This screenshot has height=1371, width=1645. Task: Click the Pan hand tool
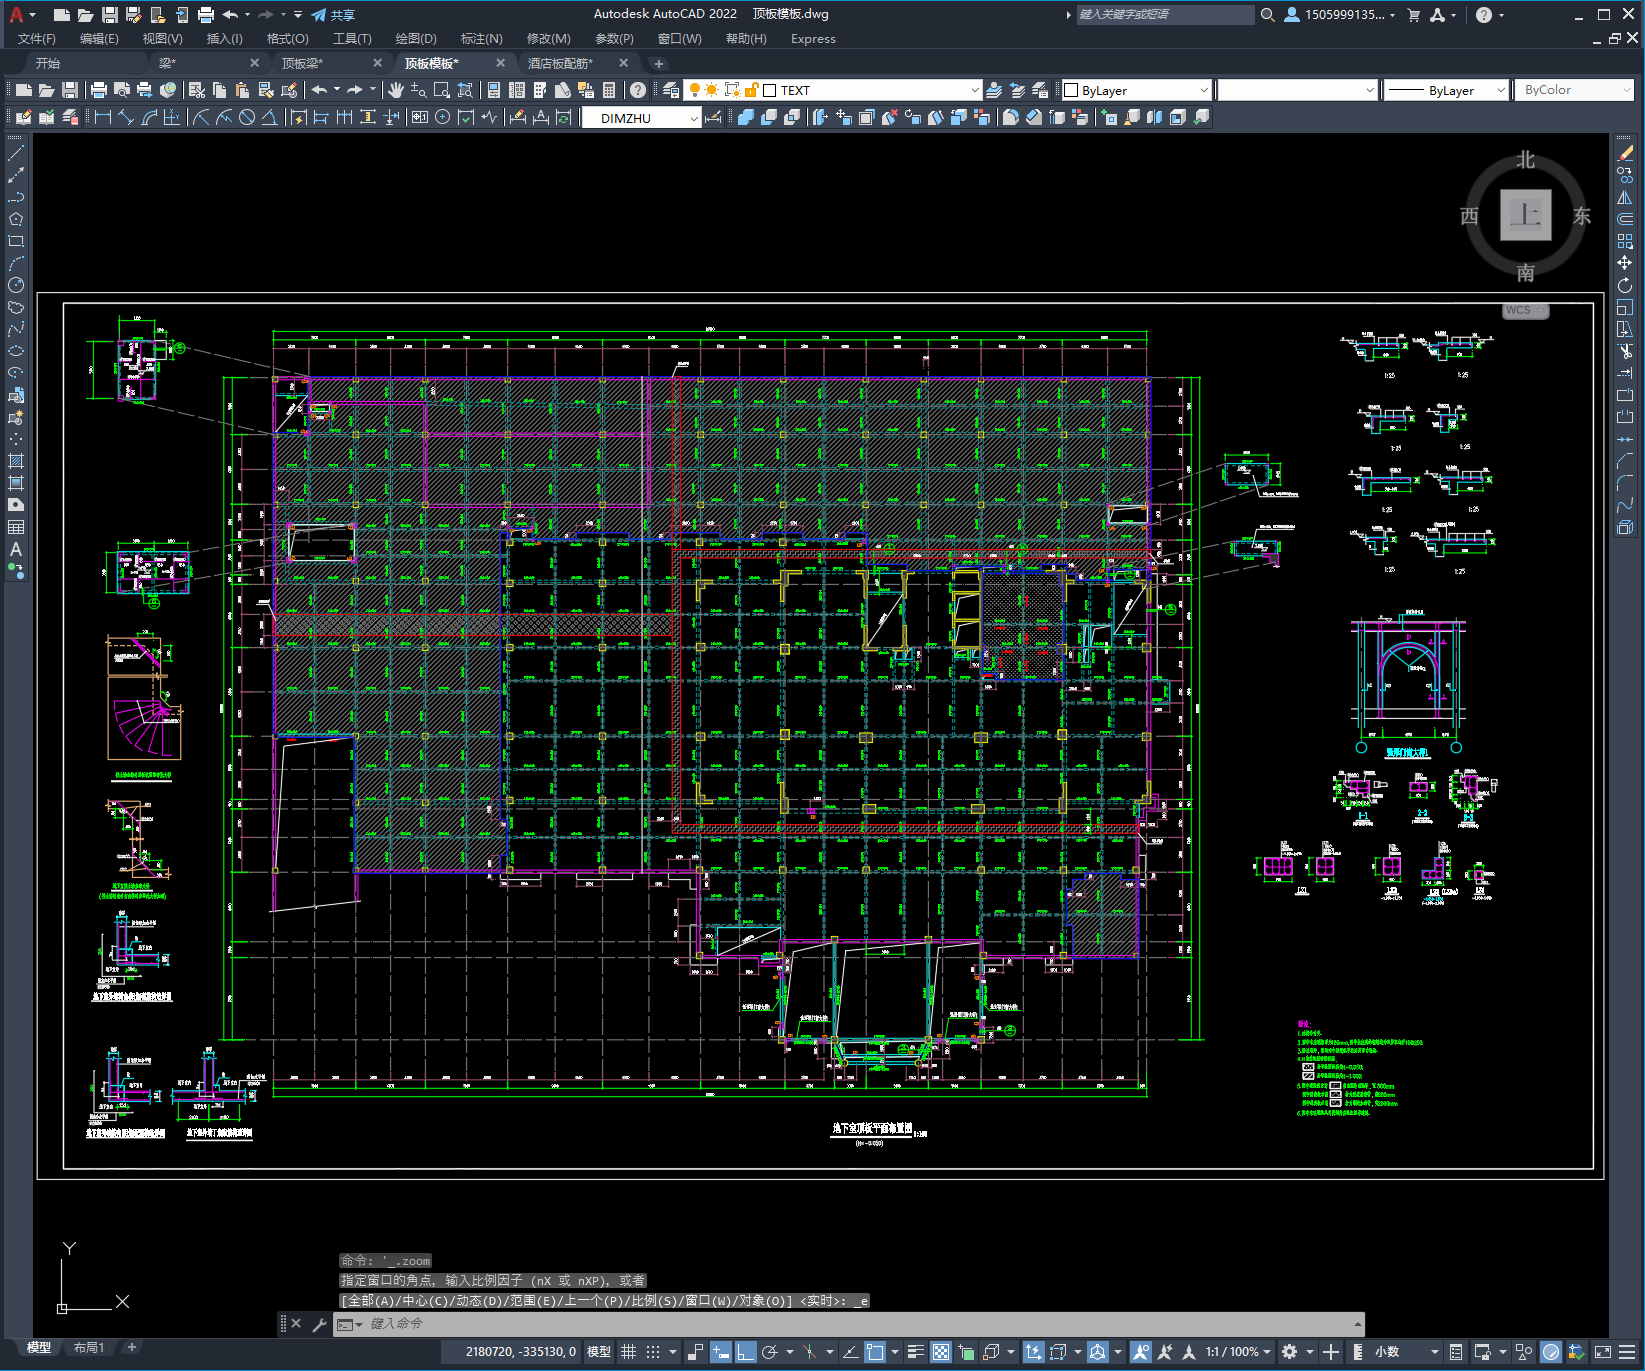tap(396, 90)
